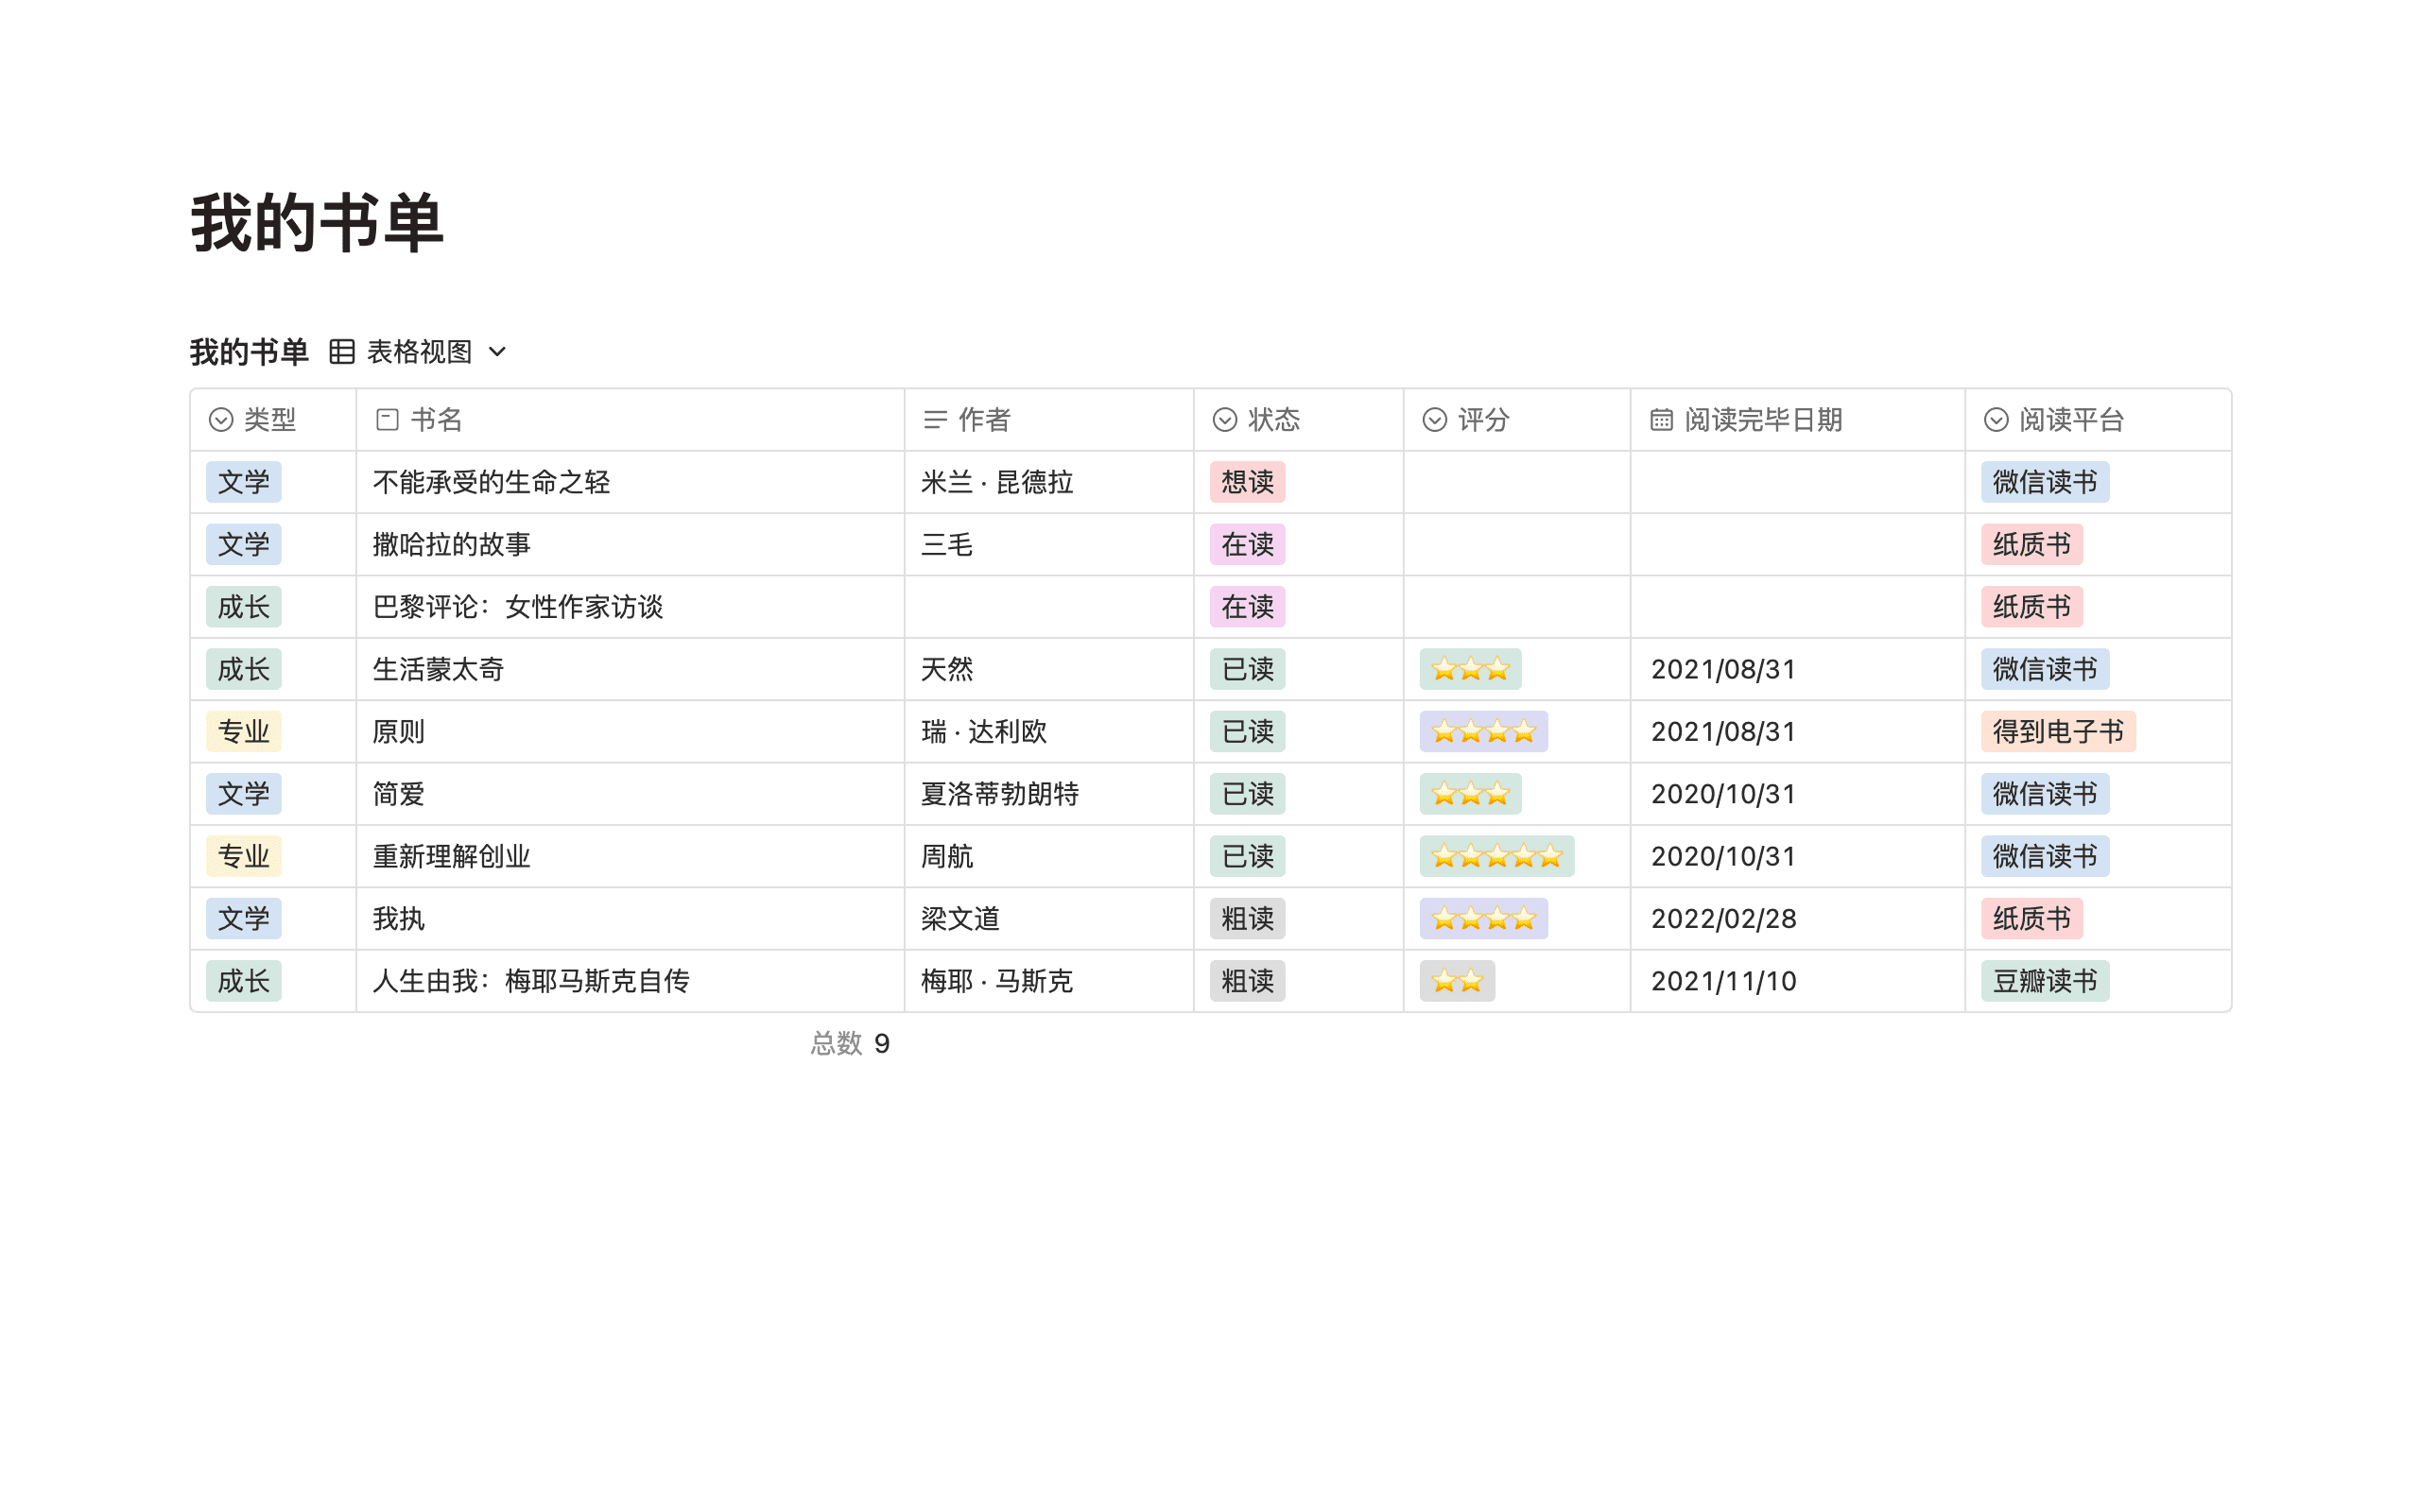The width and height of the screenshot is (2420, 1512).
Task: Click the 评分 column select icon
Action: 1434,420
